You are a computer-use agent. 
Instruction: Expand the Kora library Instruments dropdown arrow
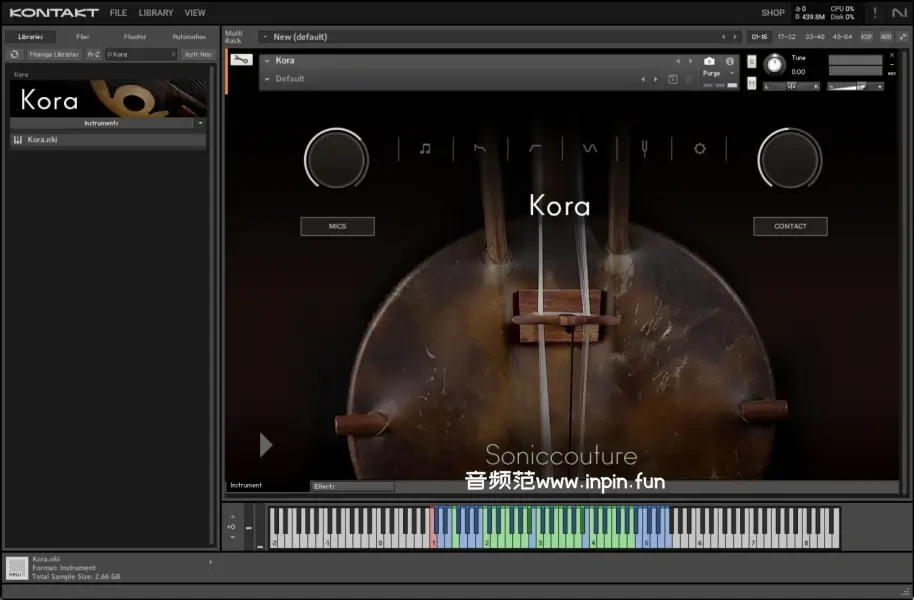point(201,123)
